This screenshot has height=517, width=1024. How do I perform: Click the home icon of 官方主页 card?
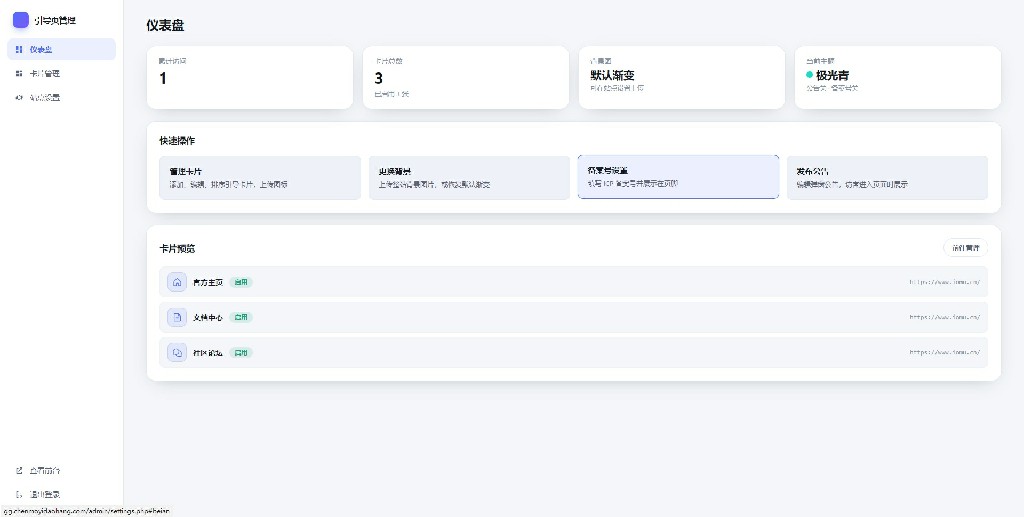click(x=177, y=282)
